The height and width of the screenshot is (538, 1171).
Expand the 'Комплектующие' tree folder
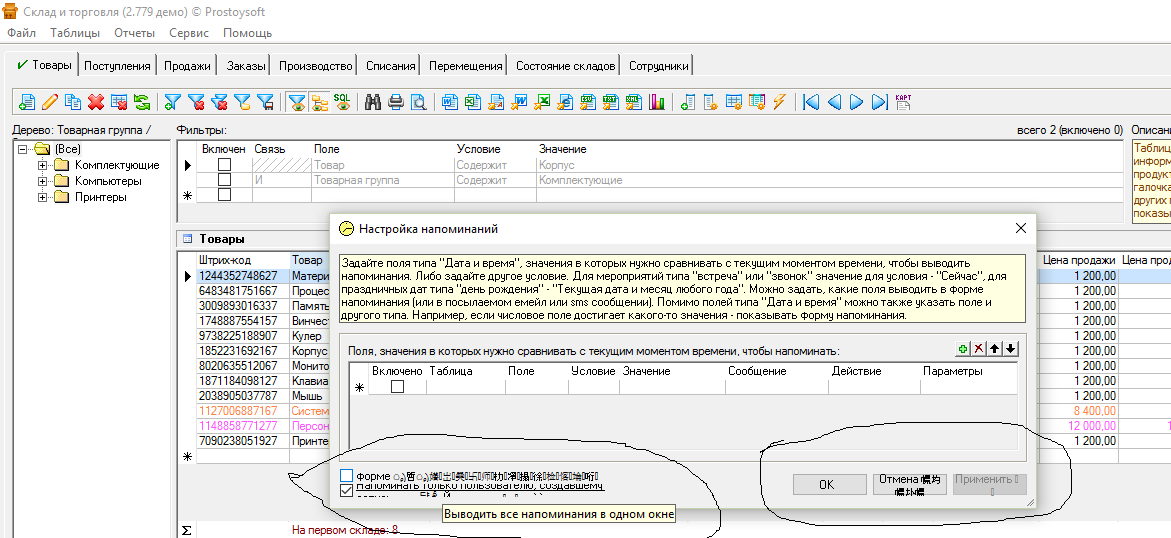pos(43,165)
